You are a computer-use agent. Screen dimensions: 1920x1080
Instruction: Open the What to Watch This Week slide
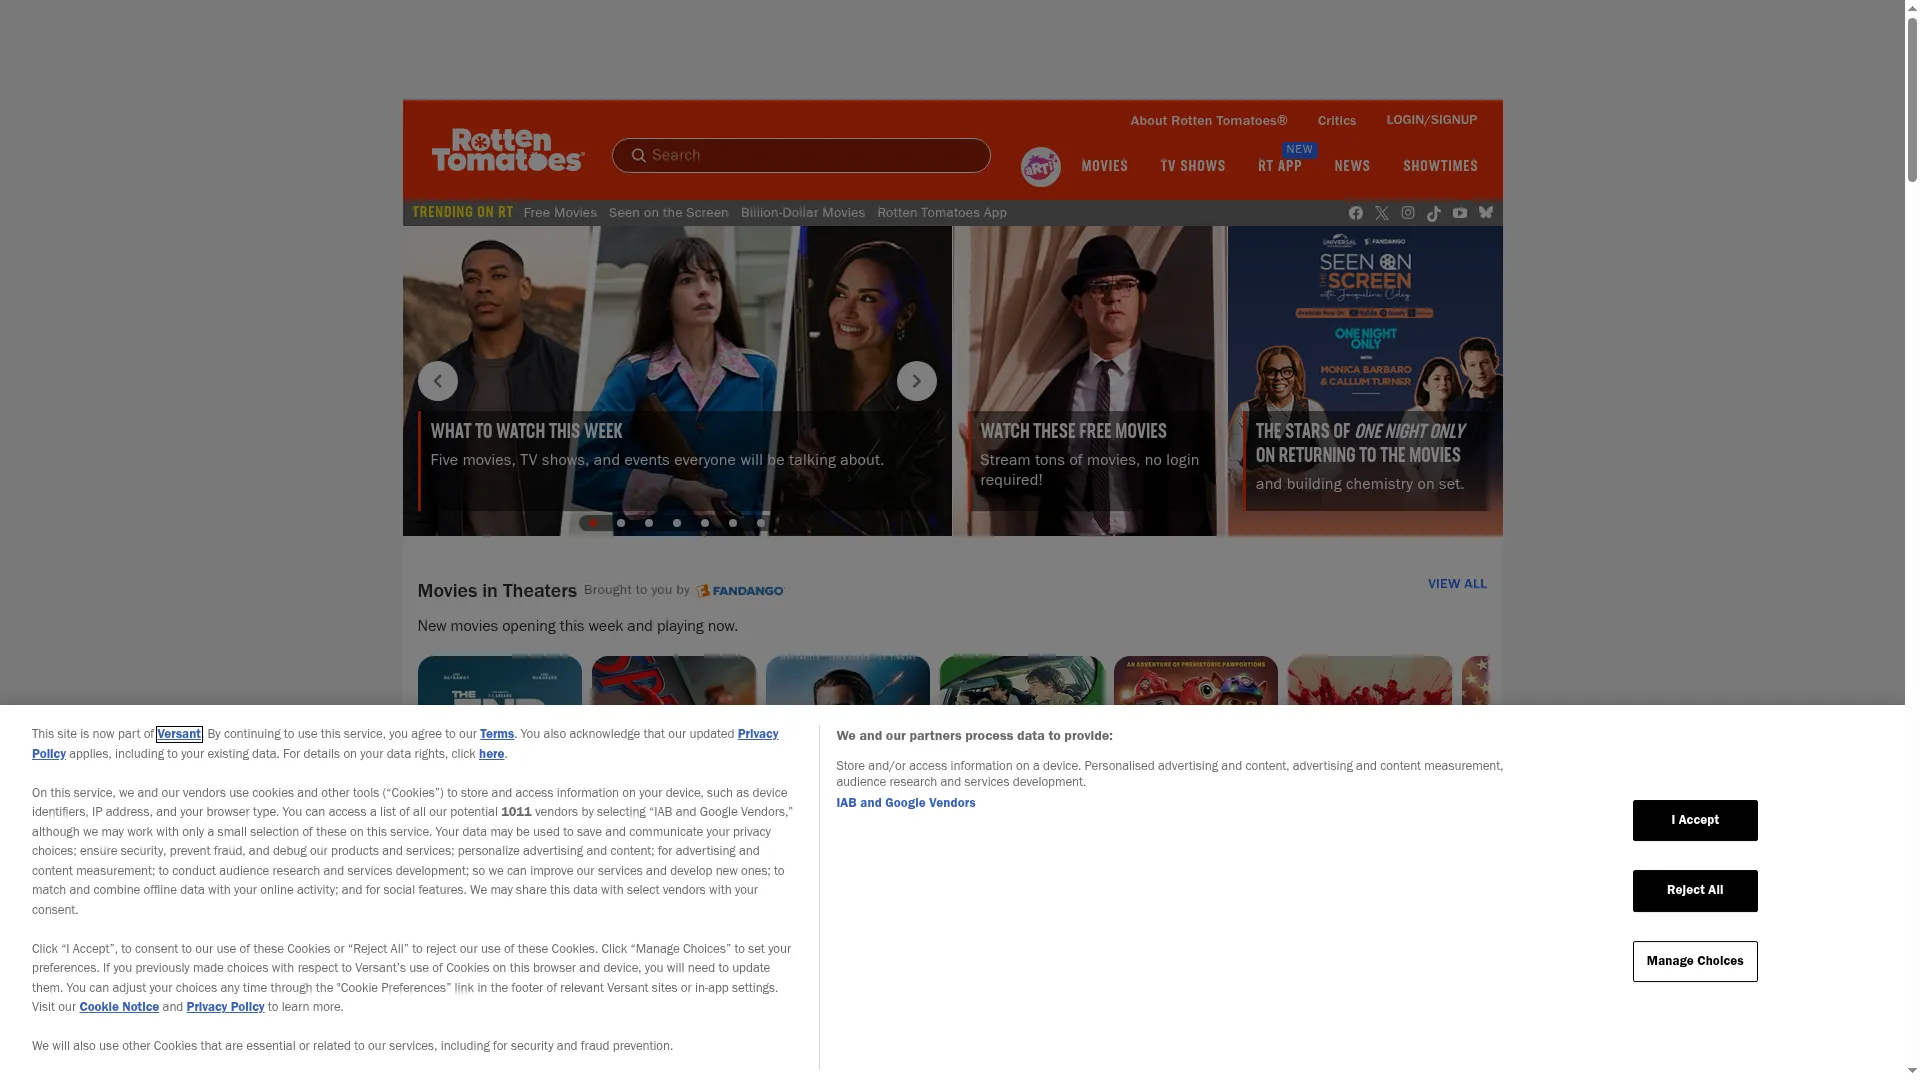[677, 381]
